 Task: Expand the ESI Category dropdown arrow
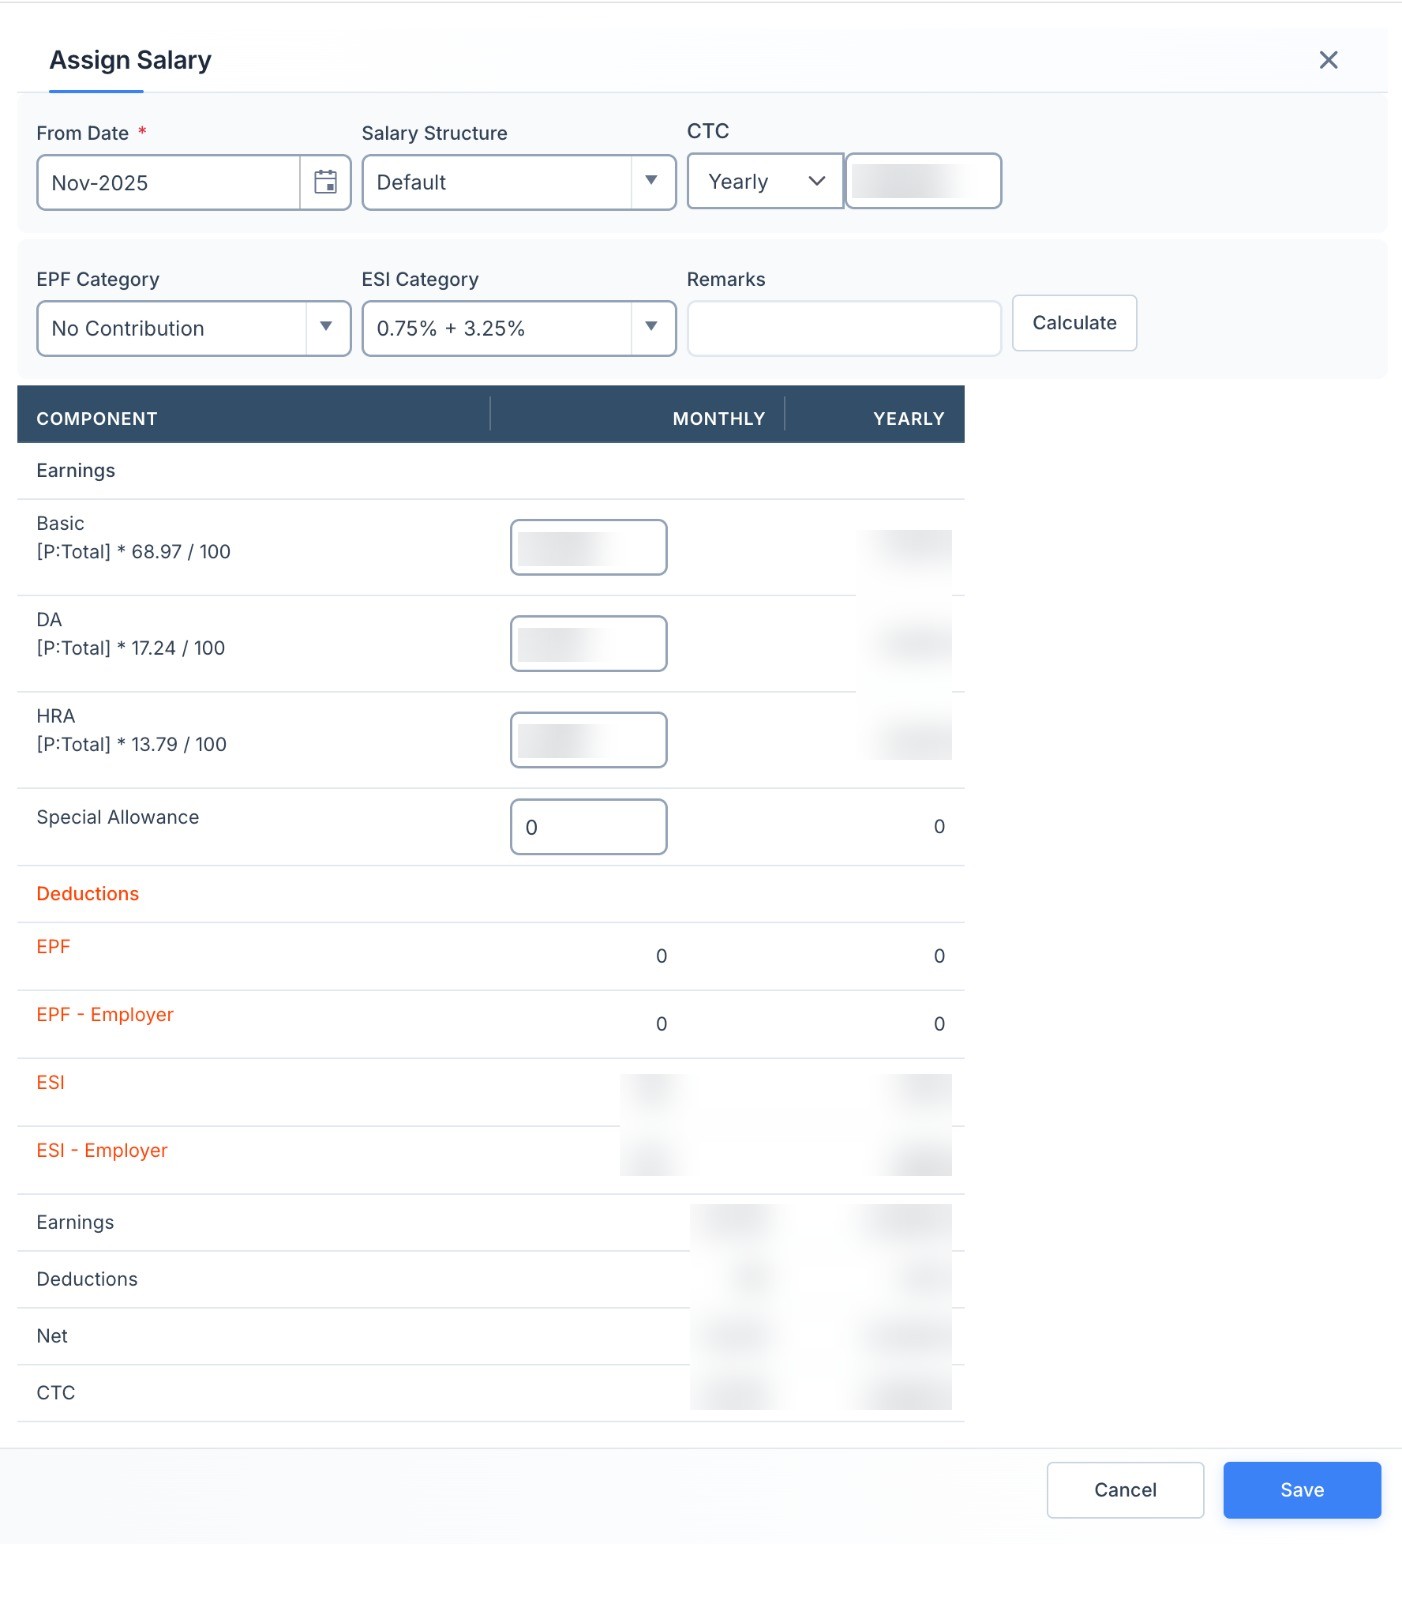[652, 327]
